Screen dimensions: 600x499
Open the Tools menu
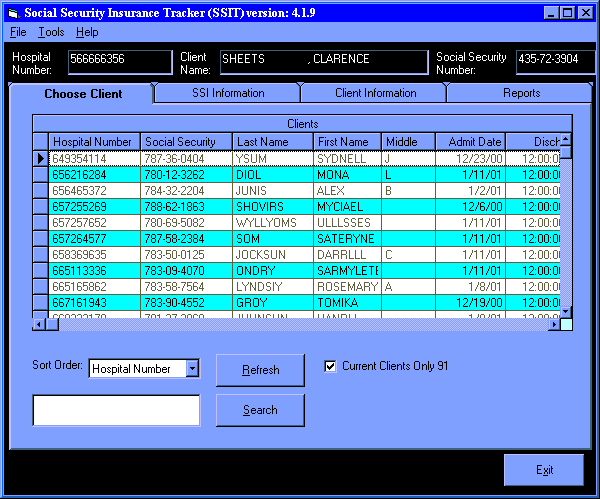(51, 32)
